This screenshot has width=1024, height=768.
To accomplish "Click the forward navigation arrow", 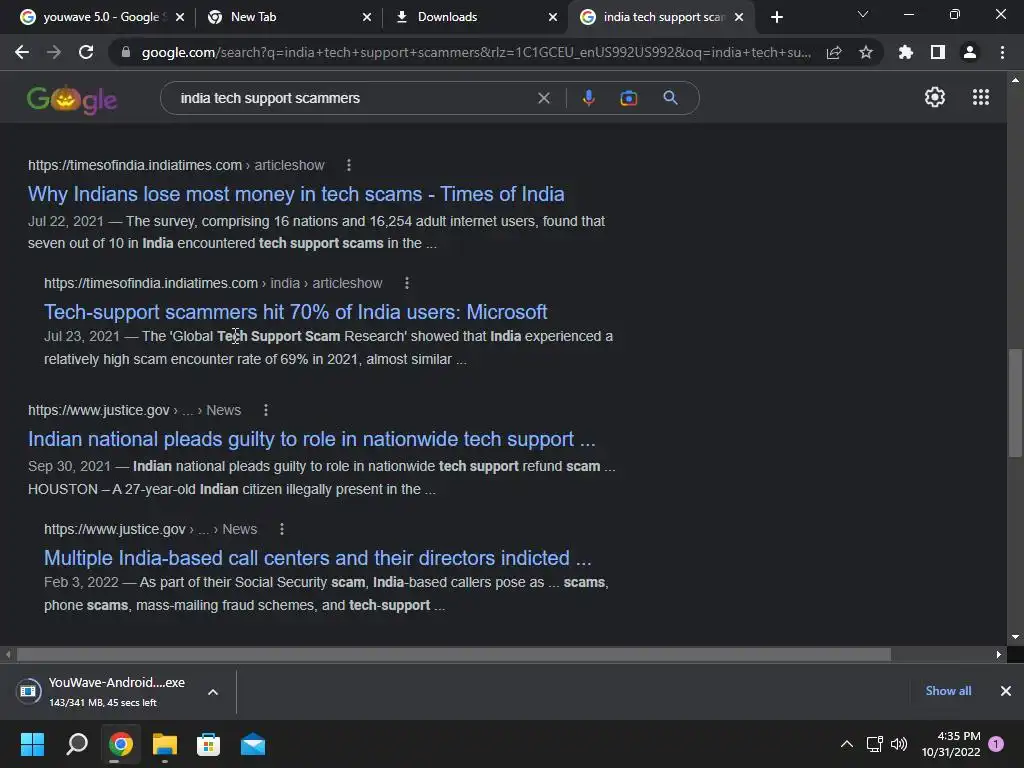I will point(54,52).
